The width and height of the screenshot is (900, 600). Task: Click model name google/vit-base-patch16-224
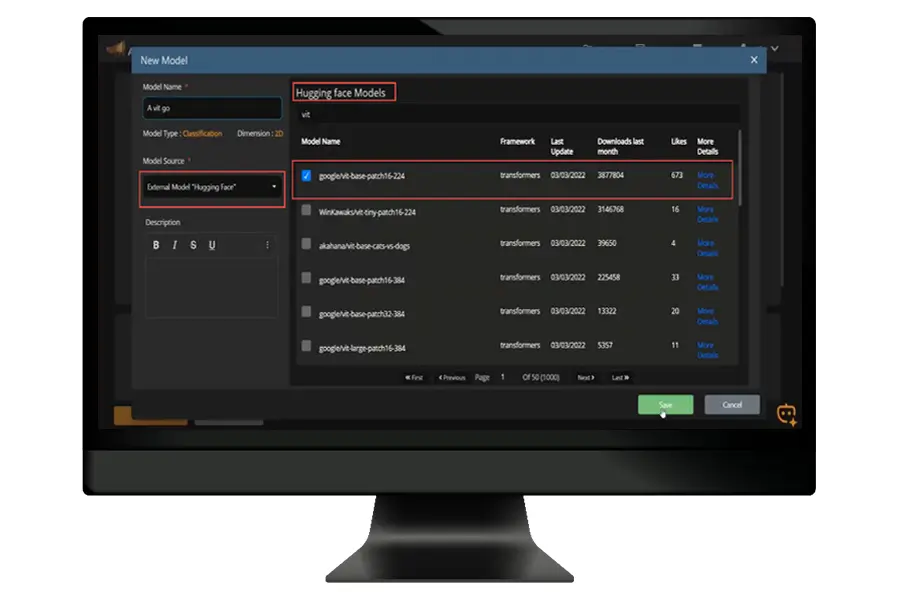[x=362, y=176]
